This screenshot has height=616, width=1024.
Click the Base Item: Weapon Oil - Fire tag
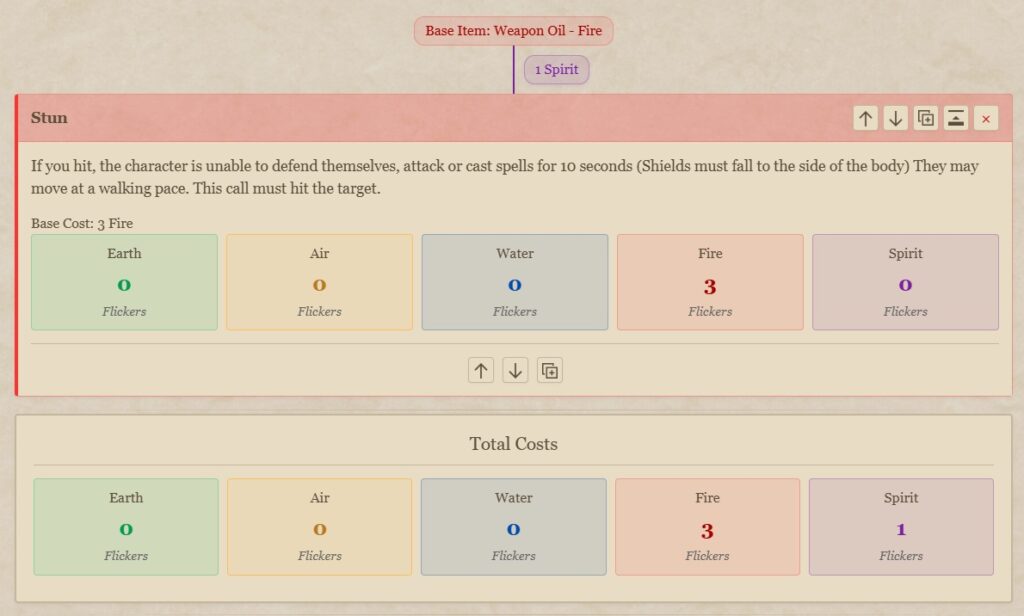pos(513,31)
